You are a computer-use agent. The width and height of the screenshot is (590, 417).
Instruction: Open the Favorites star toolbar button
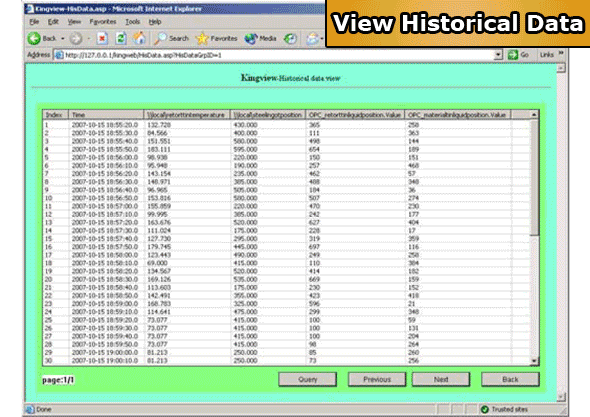coord(217,38)
